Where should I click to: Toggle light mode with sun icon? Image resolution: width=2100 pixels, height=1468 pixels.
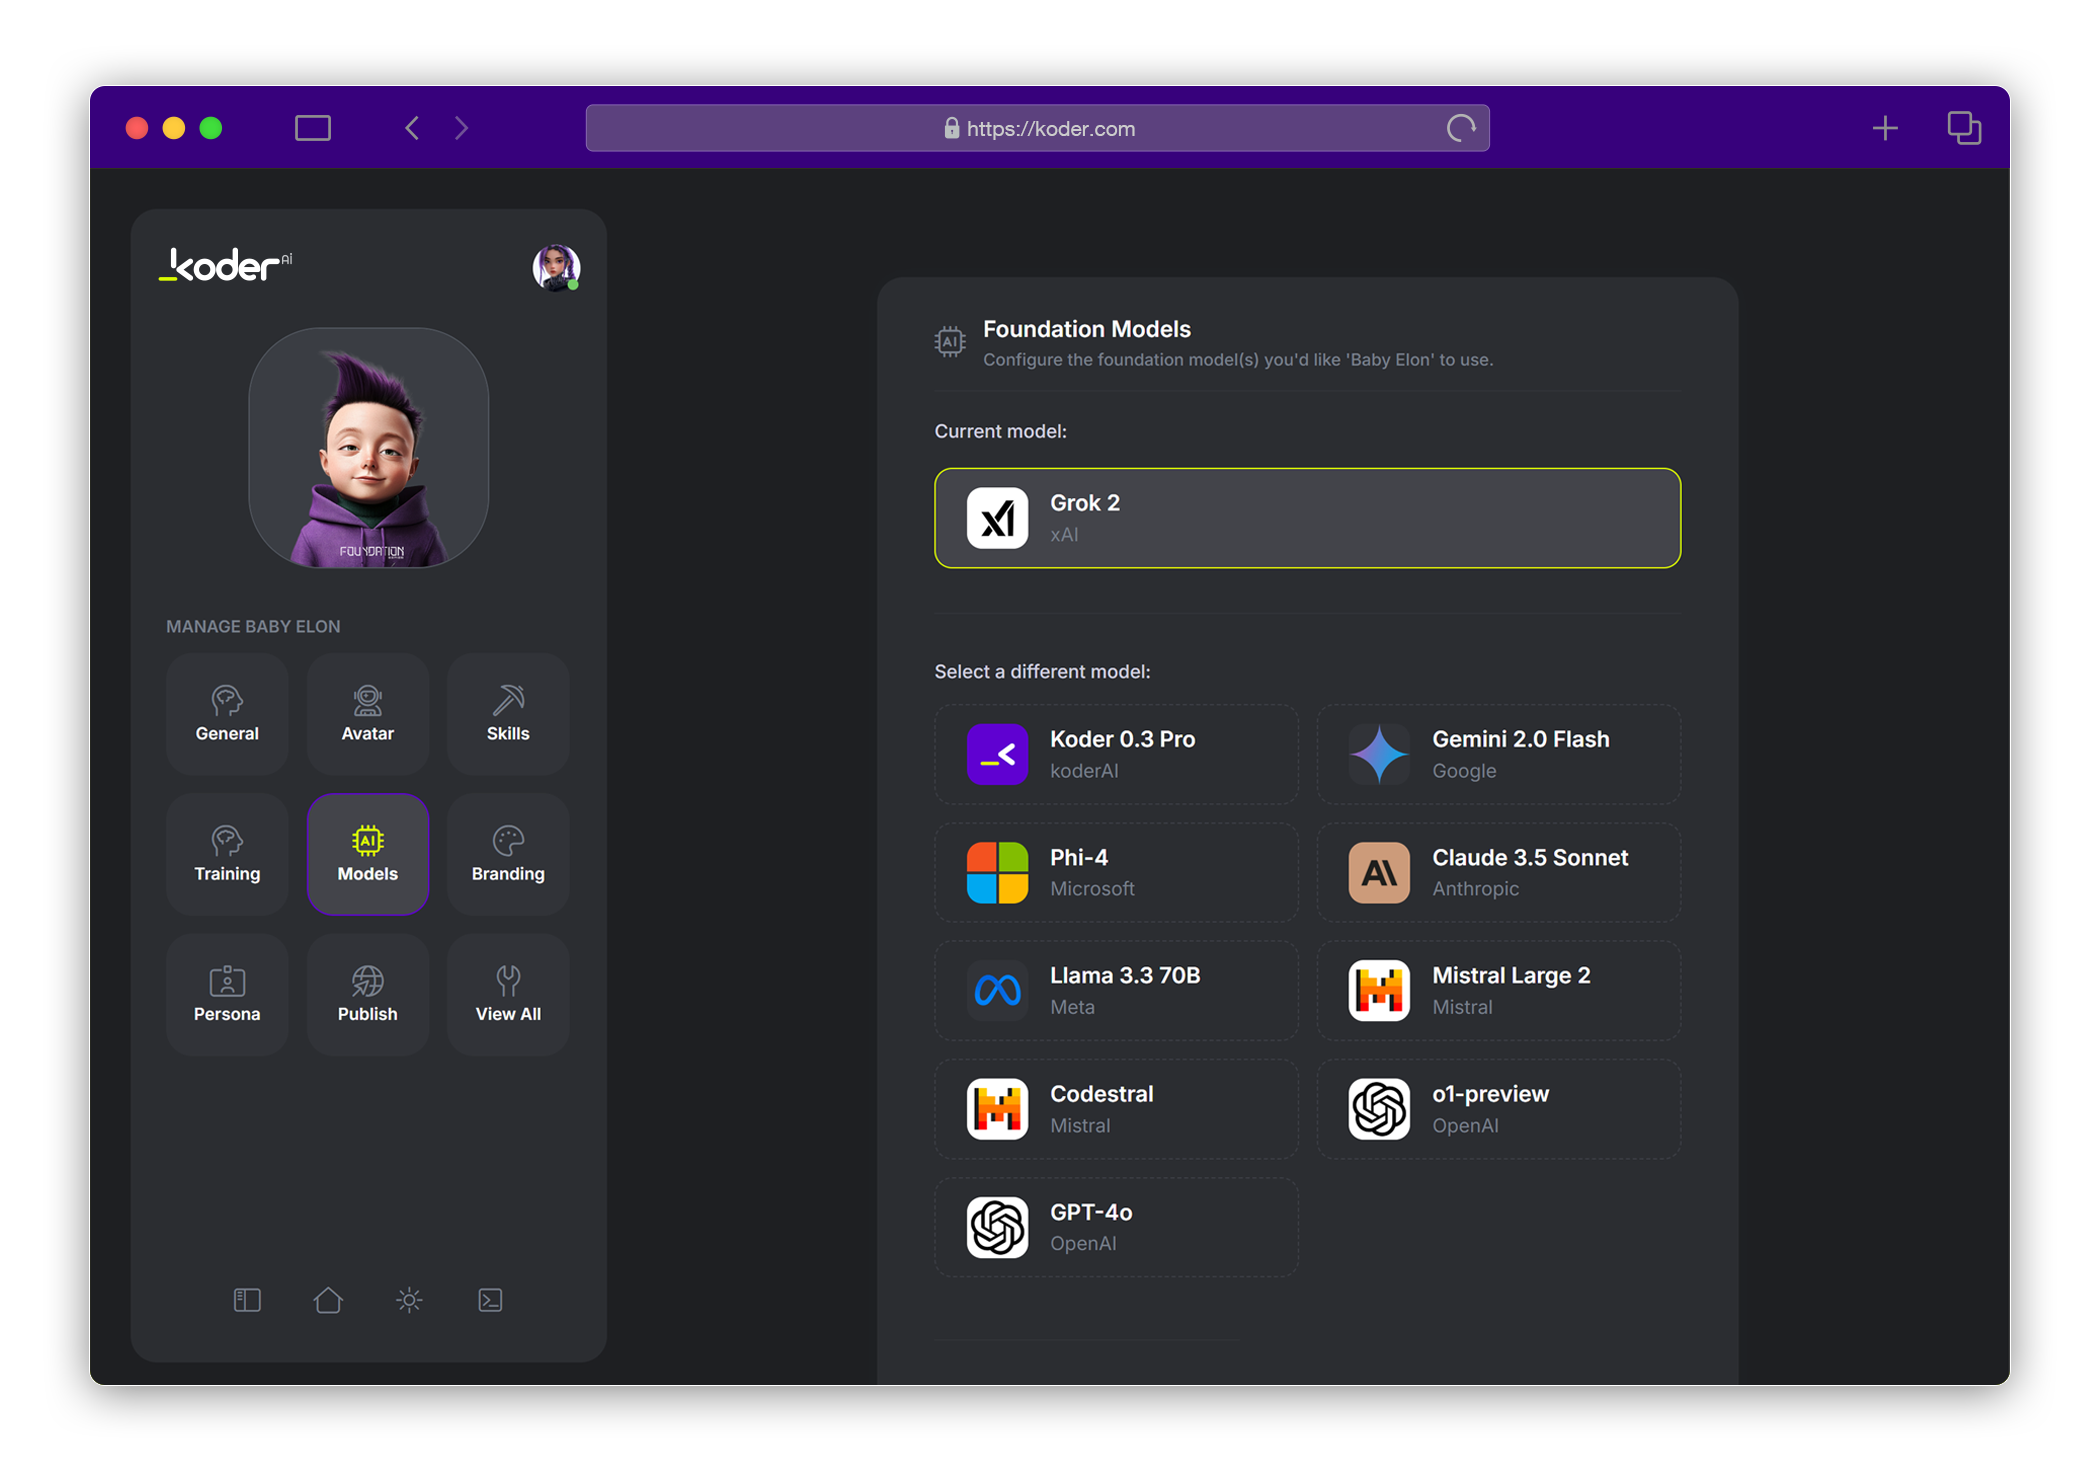[x=409, y=1300]
